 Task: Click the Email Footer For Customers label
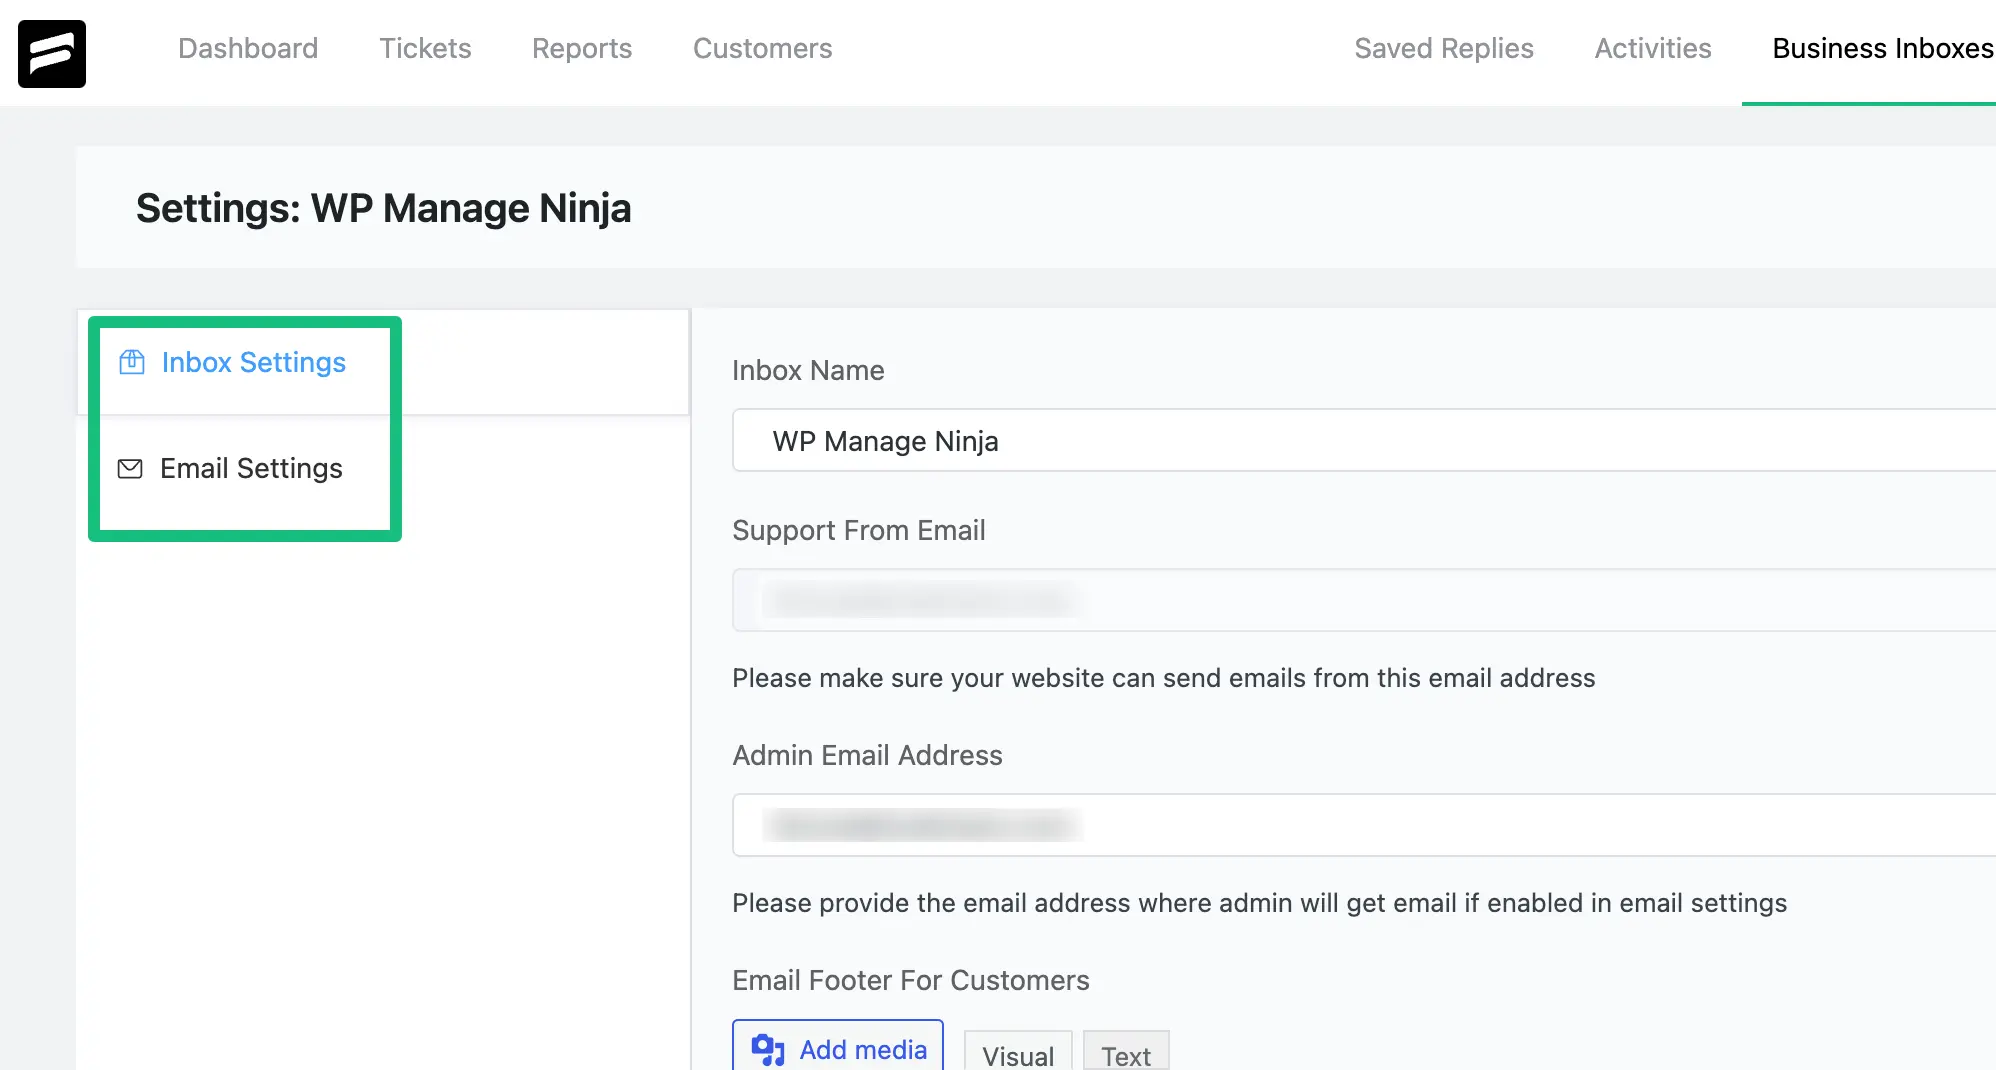[x=911, y=980]
